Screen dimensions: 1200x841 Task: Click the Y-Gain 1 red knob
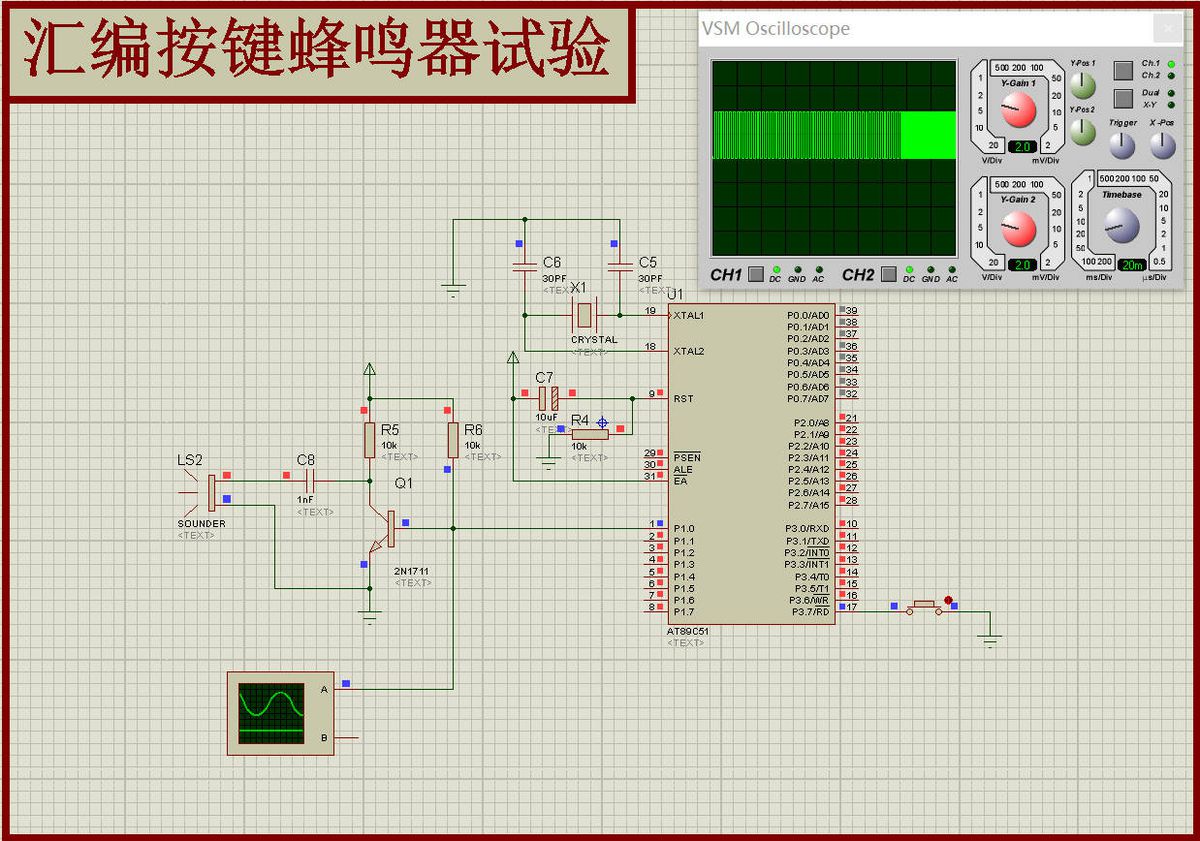tap(1019, 110)
